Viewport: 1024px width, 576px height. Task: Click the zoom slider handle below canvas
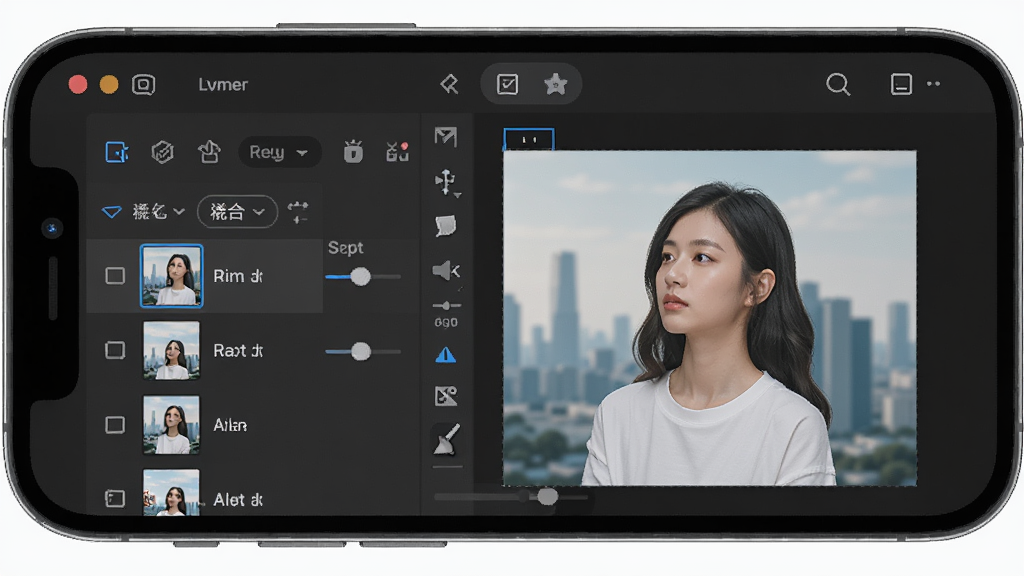[547, 497]
